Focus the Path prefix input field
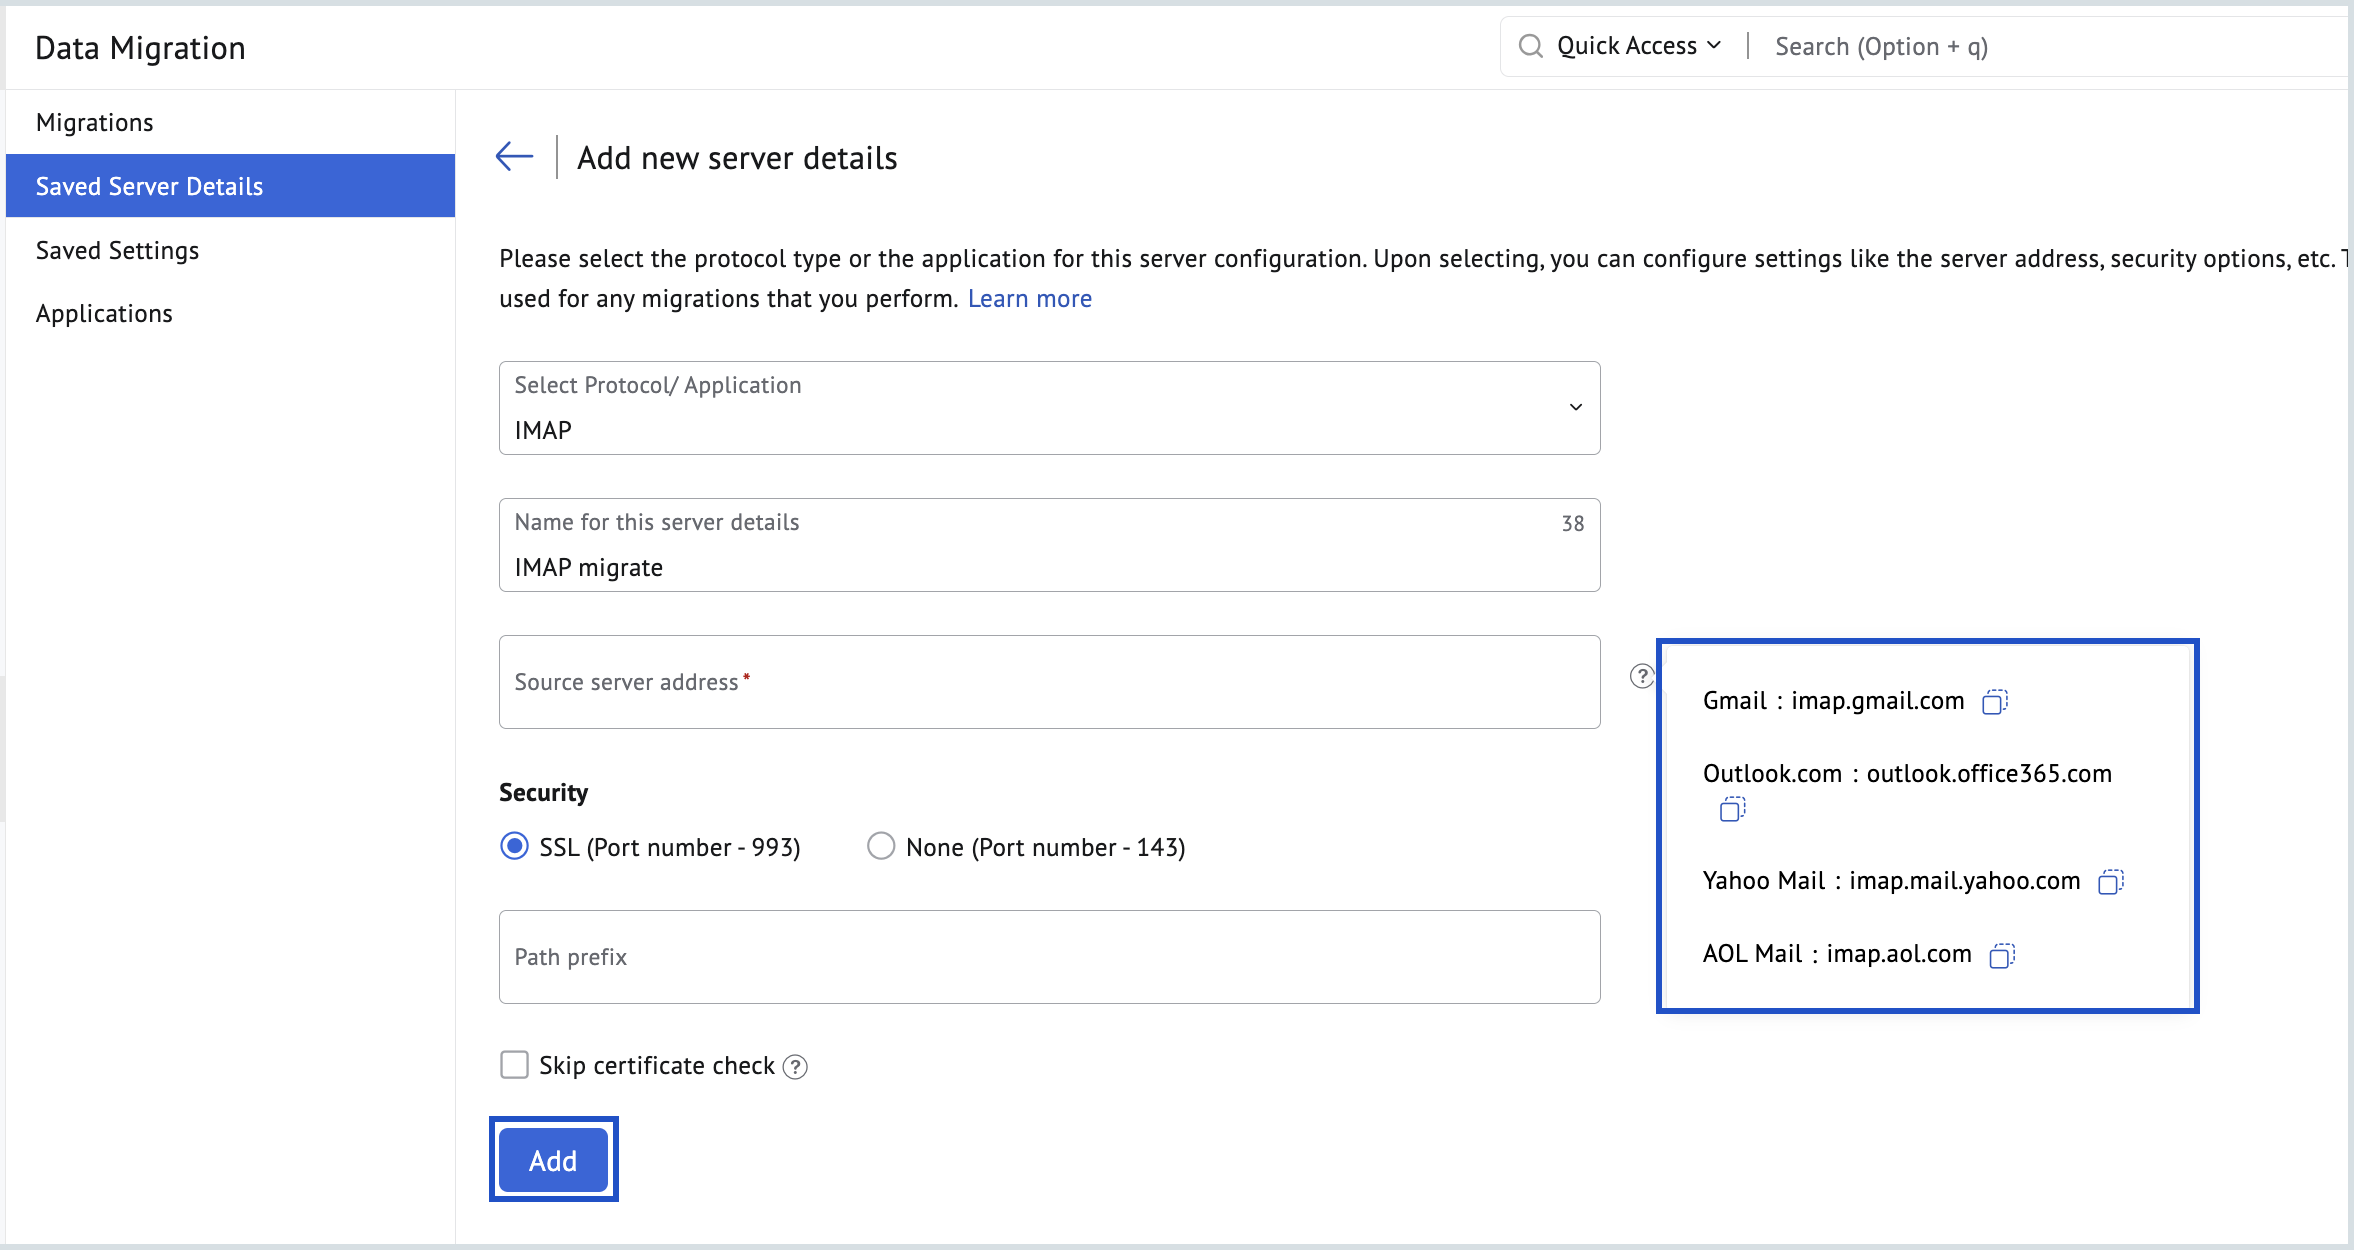 coord(1049,957)
